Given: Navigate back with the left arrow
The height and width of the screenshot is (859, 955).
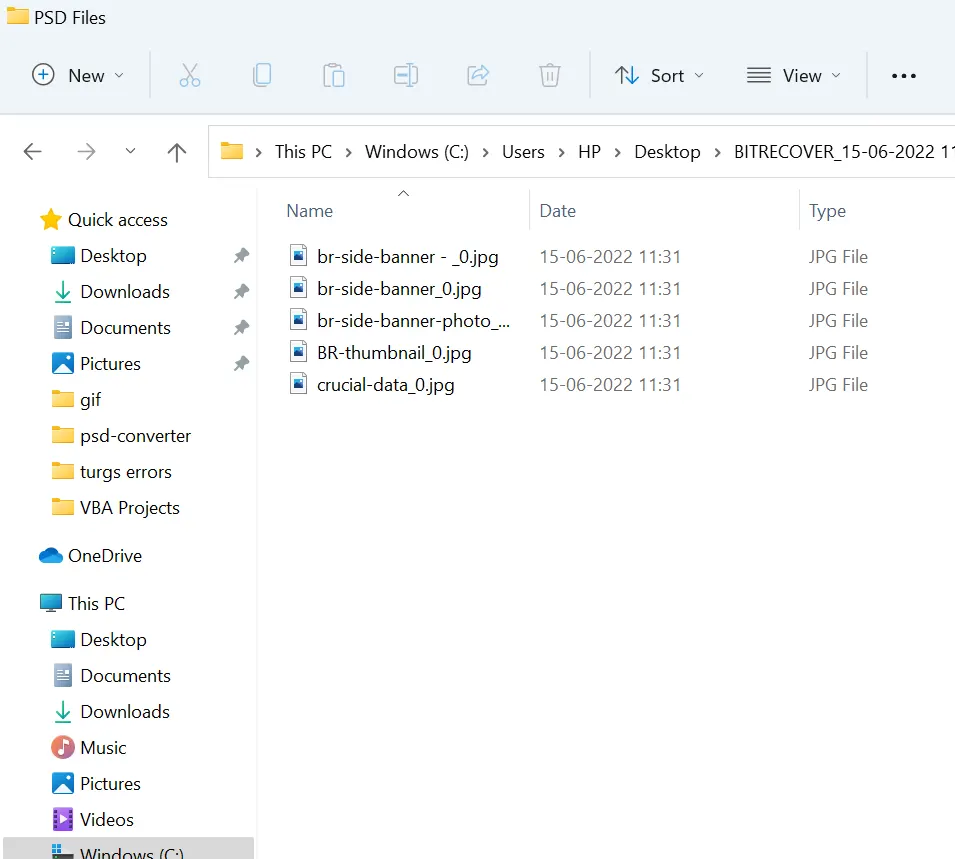Looking at the screenshot, I should [33, 152].
